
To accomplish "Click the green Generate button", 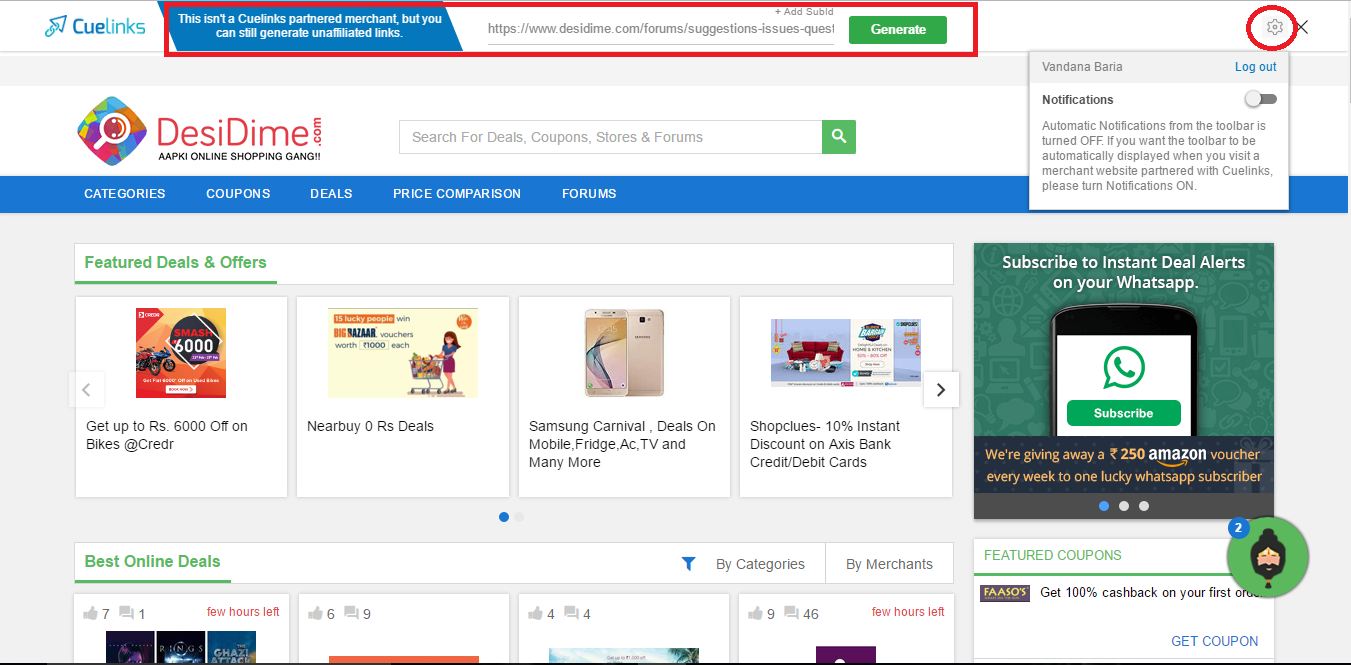I will (x=898, y=30).
